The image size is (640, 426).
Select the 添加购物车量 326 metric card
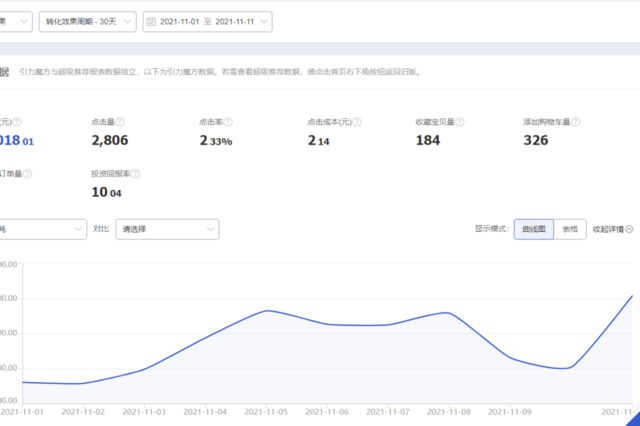click(552, 133)
